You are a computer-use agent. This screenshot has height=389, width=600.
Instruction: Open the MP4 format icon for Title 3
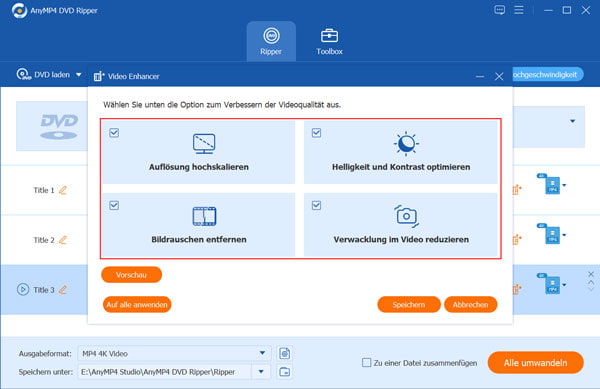click(x=549, y=284)
